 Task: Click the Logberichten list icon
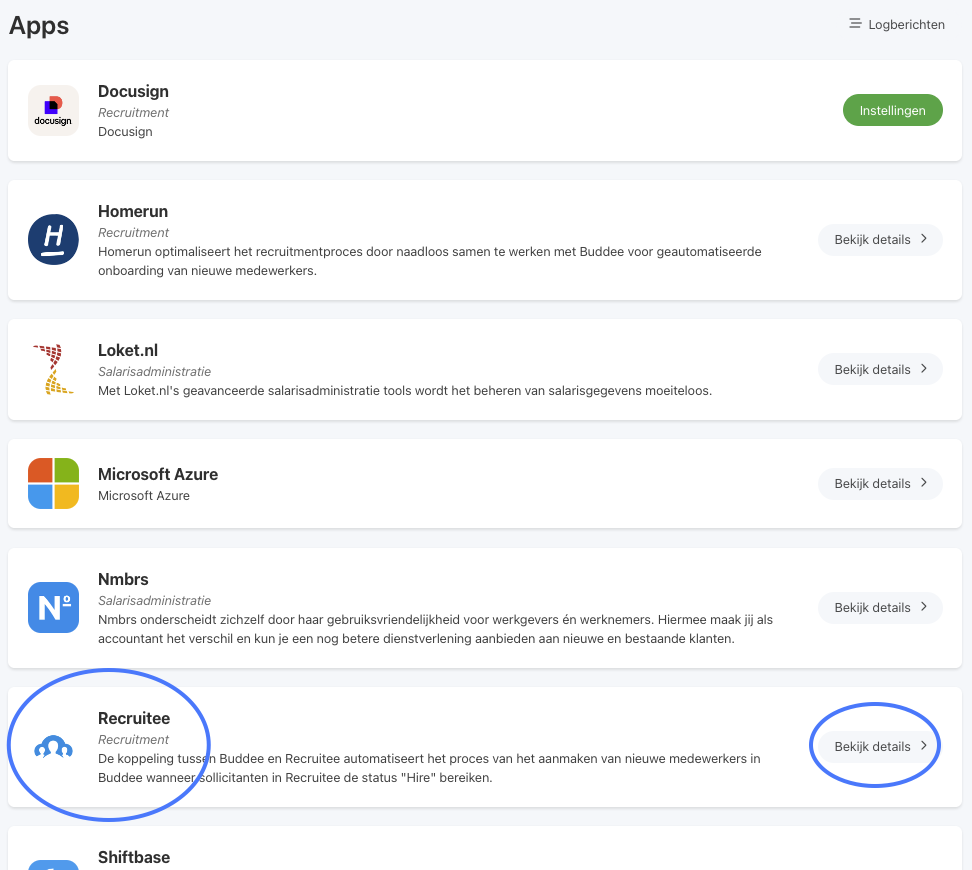pyautogui.click(x=855, y=24)
